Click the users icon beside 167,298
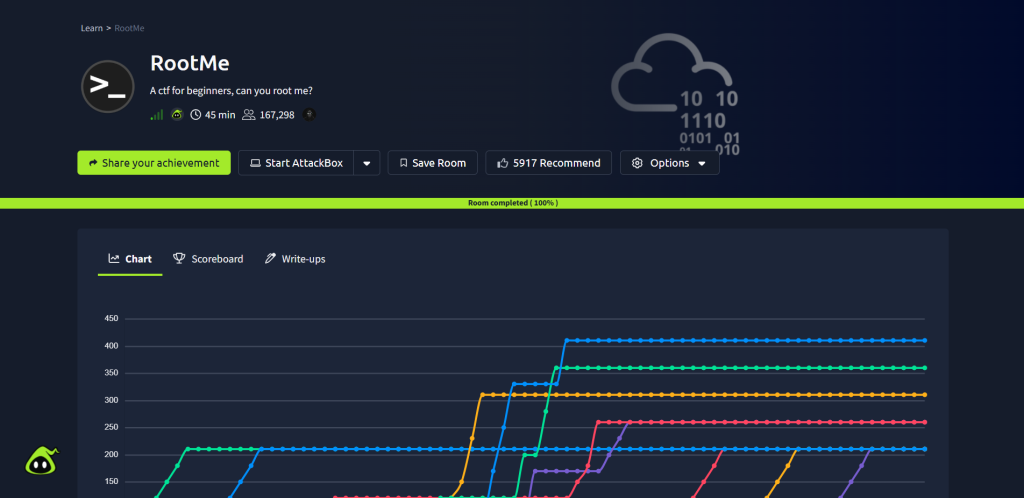 pyautogui.click(x=248, y=115)
